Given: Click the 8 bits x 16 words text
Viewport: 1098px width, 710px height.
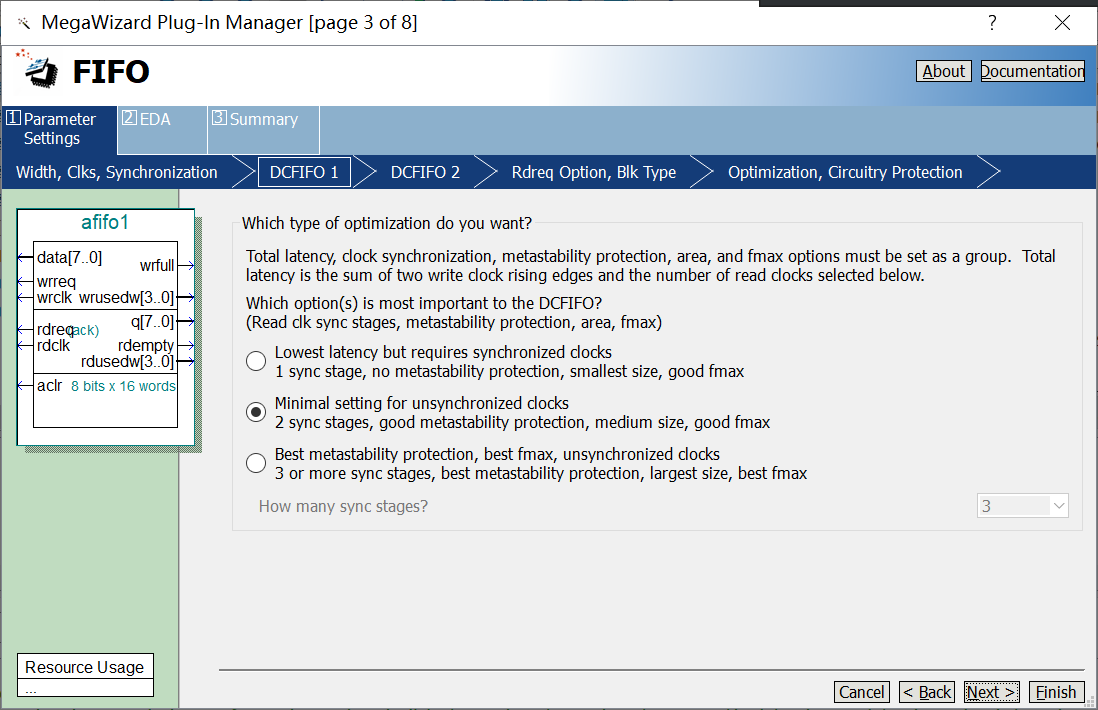Looking at the screenshot, I should pos(123,386).
